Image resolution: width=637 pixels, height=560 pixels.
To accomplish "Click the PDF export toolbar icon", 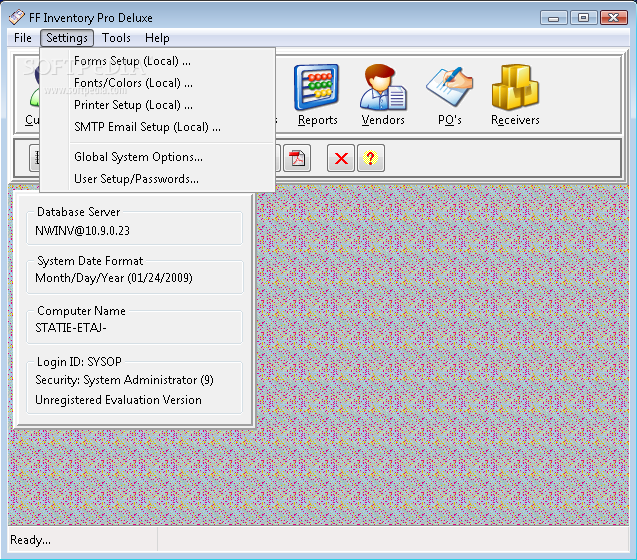I will click(x=297, y=158).
